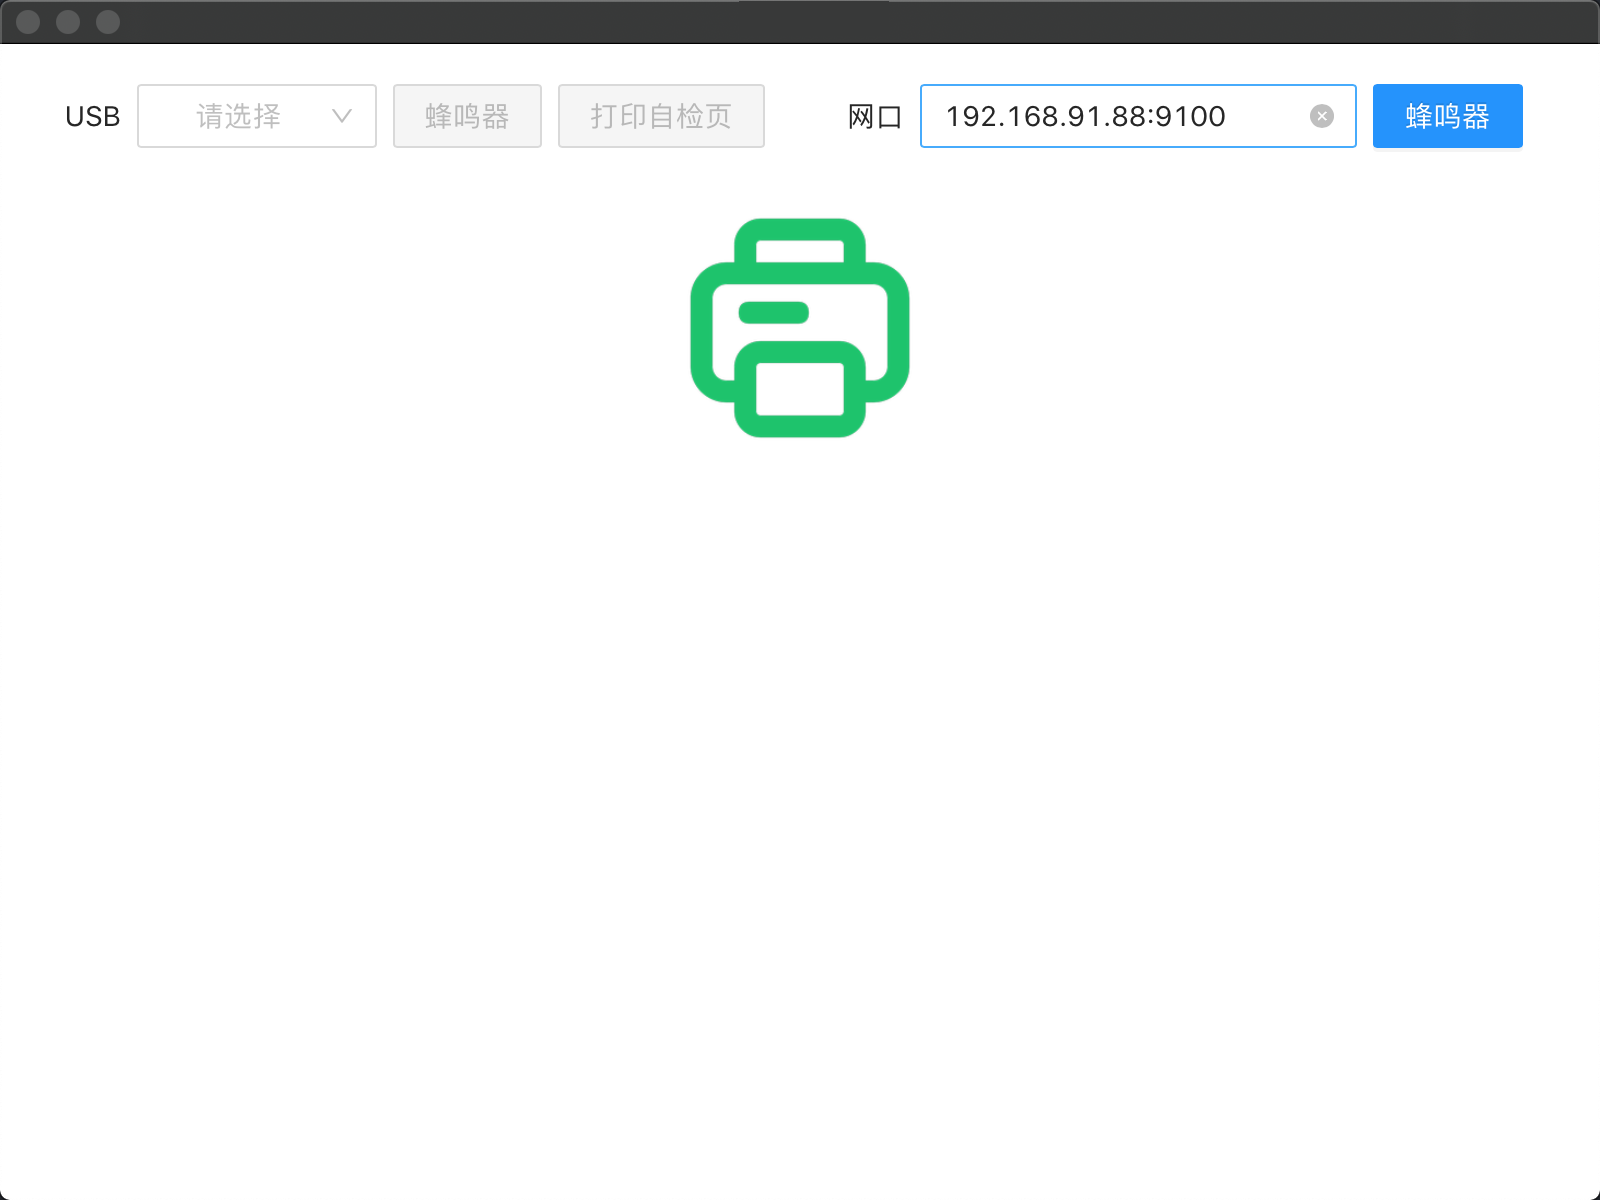Image resolution: width=1600 pixels, height=1200 pixels.
Task: Click the 打印自检页 button
Action: (661, 116)
